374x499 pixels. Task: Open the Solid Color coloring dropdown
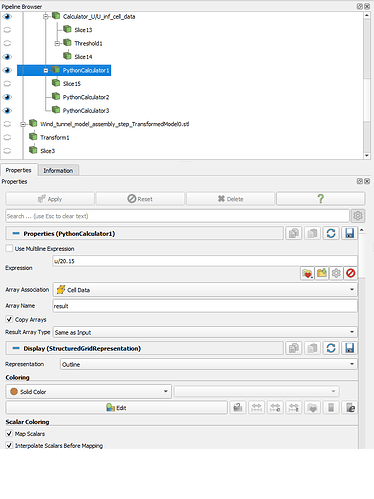[x=89, y=391]
